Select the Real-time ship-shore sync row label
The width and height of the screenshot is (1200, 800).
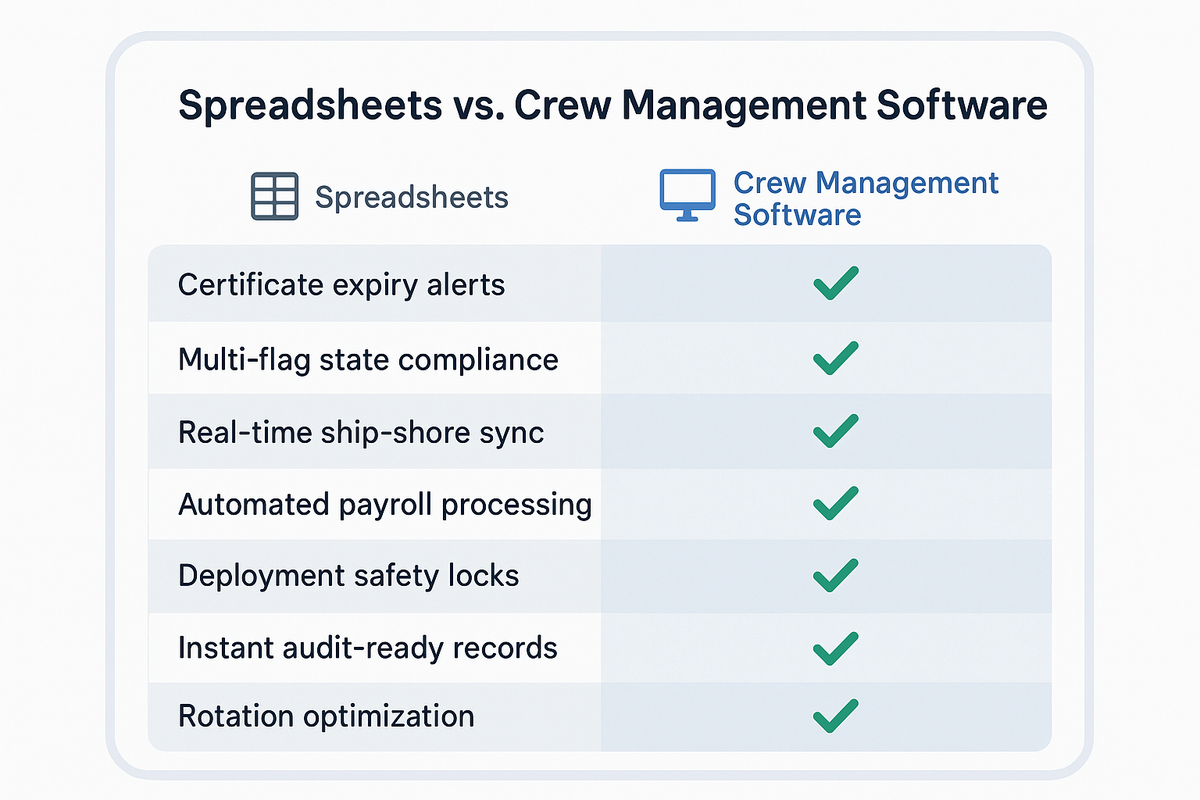360,431
